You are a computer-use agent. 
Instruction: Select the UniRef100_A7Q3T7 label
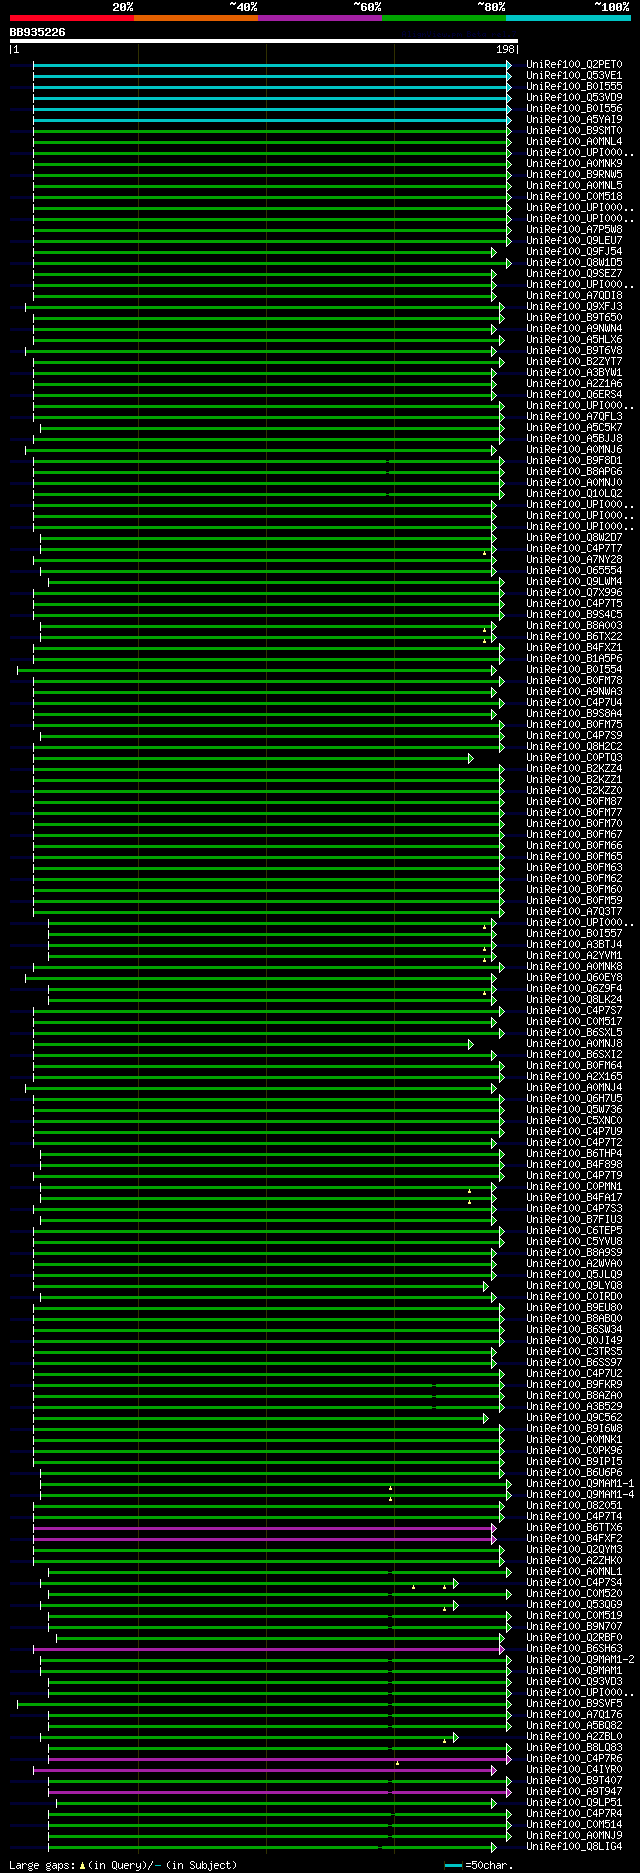pos(574,911)
